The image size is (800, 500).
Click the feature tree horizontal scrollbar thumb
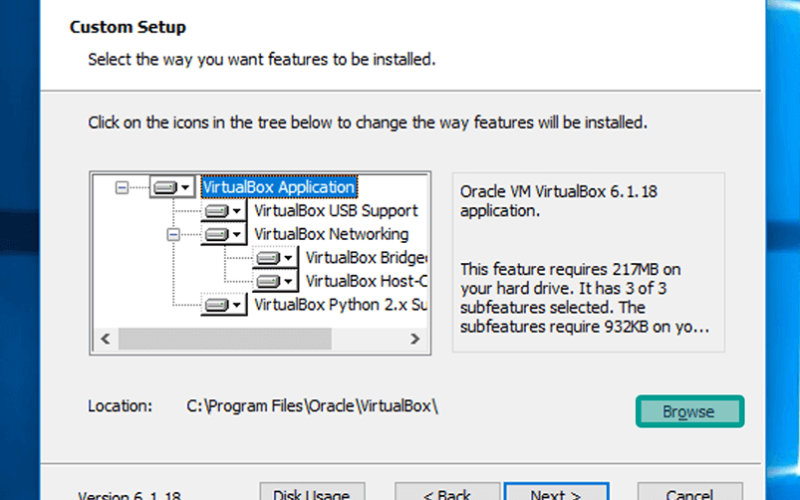pyautogui.click(x=225, y=339)
